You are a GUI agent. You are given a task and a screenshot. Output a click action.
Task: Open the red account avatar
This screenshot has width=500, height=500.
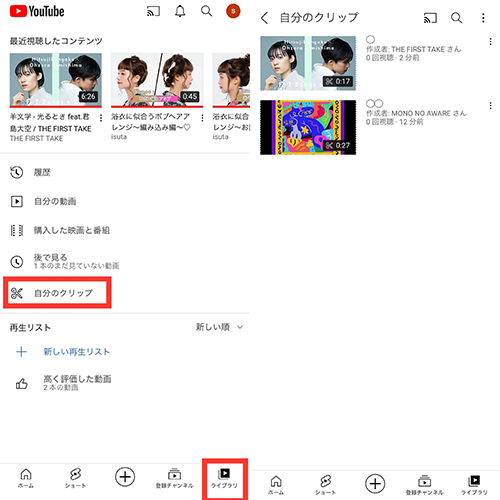point(233,11)
